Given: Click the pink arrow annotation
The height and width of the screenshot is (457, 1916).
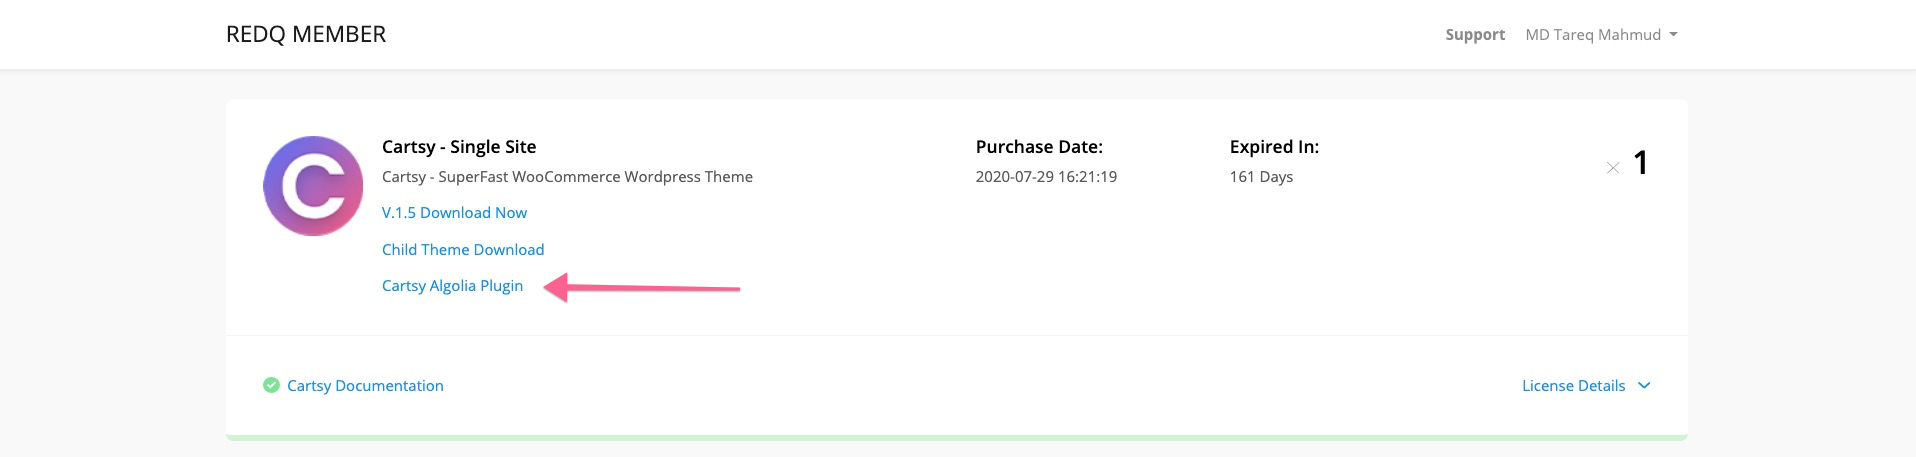Looking at the screenshot, I should coord(641,288).
